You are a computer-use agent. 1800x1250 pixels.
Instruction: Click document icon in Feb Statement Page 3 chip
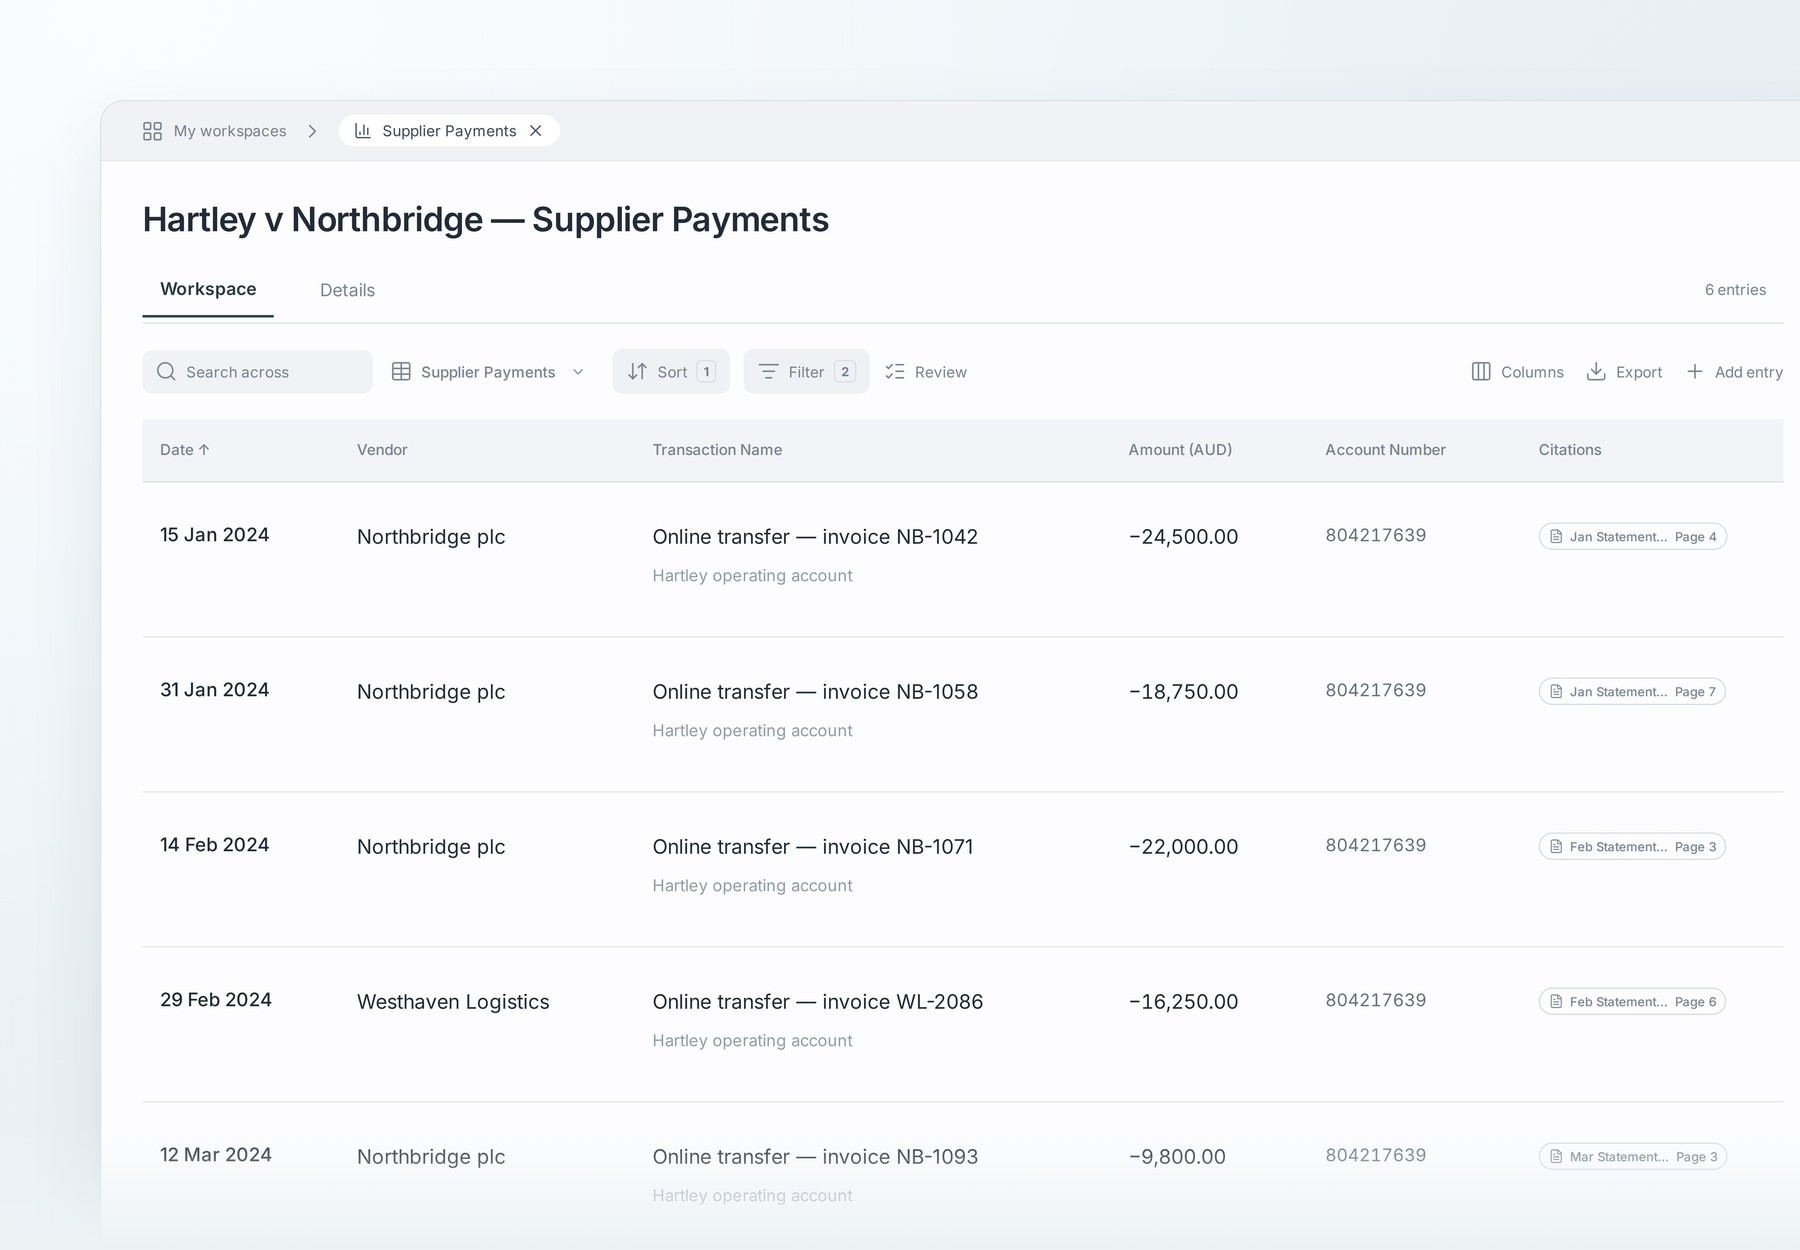point(1556,847)
